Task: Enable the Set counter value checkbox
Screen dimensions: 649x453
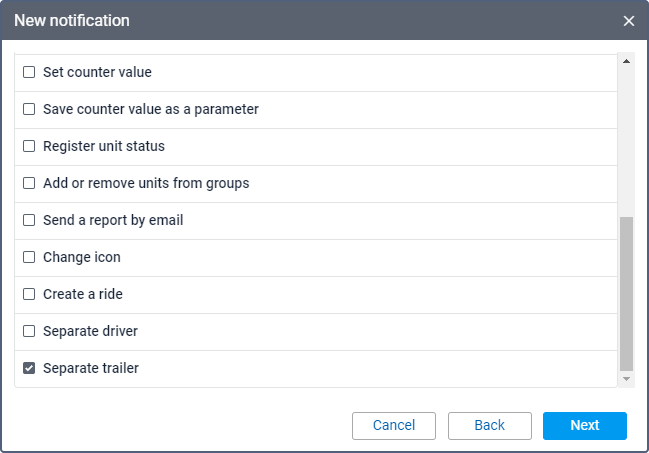Action: coord(29,72)
